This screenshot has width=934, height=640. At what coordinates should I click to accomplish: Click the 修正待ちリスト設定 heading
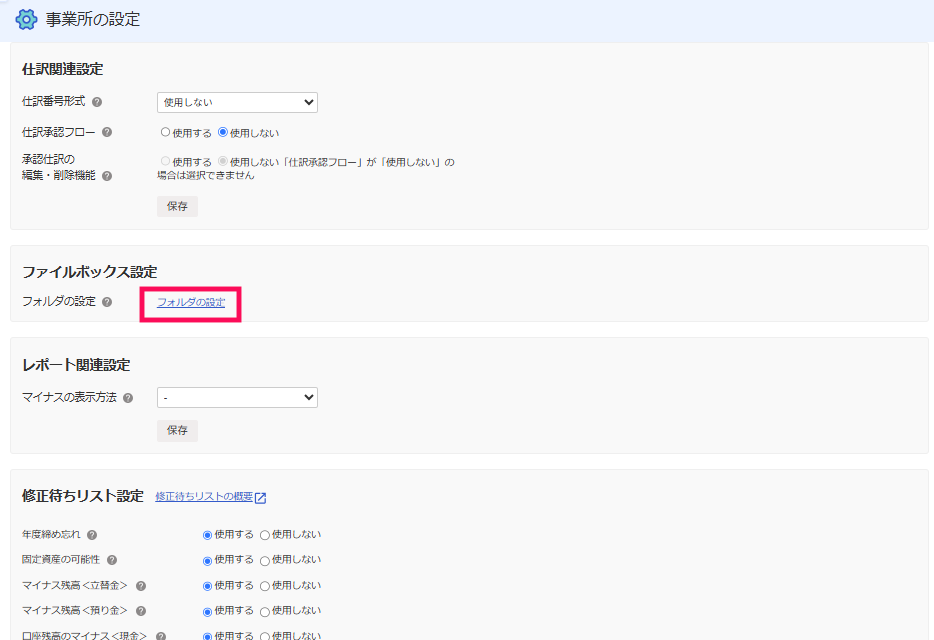tap(83, 496)
